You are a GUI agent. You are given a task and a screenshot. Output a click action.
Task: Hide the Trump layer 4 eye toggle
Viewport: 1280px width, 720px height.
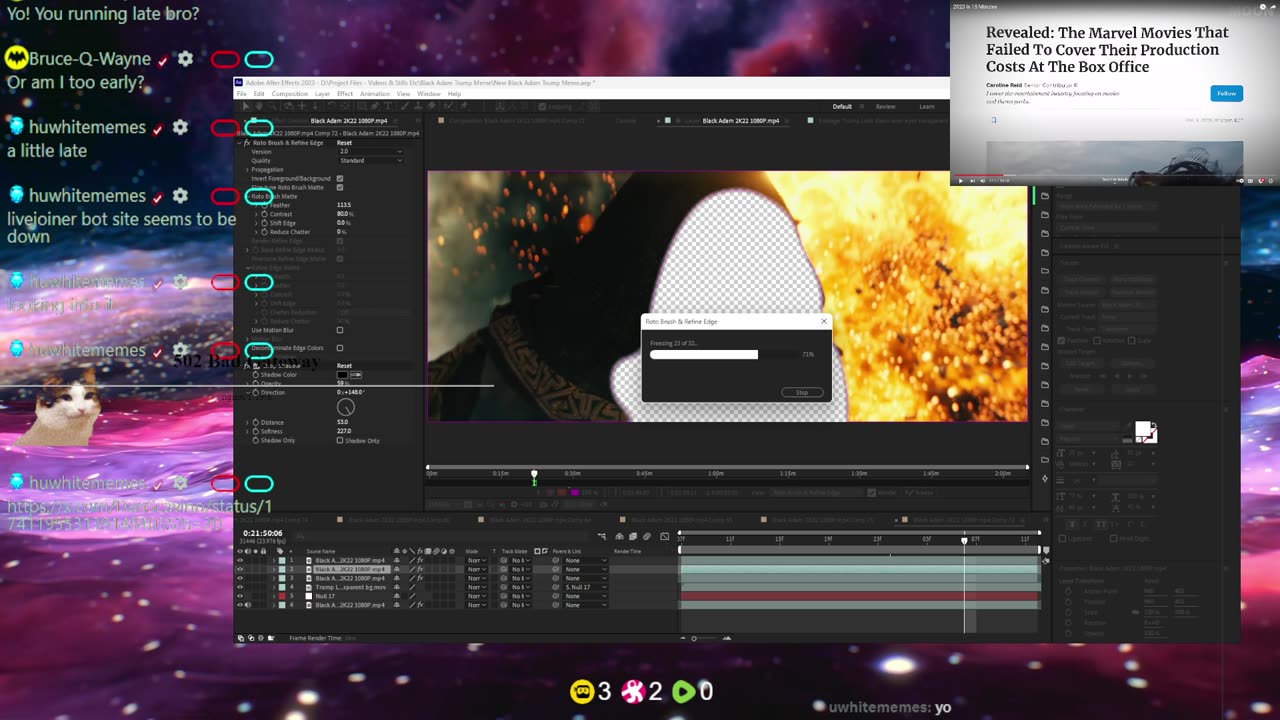[240, 587]
